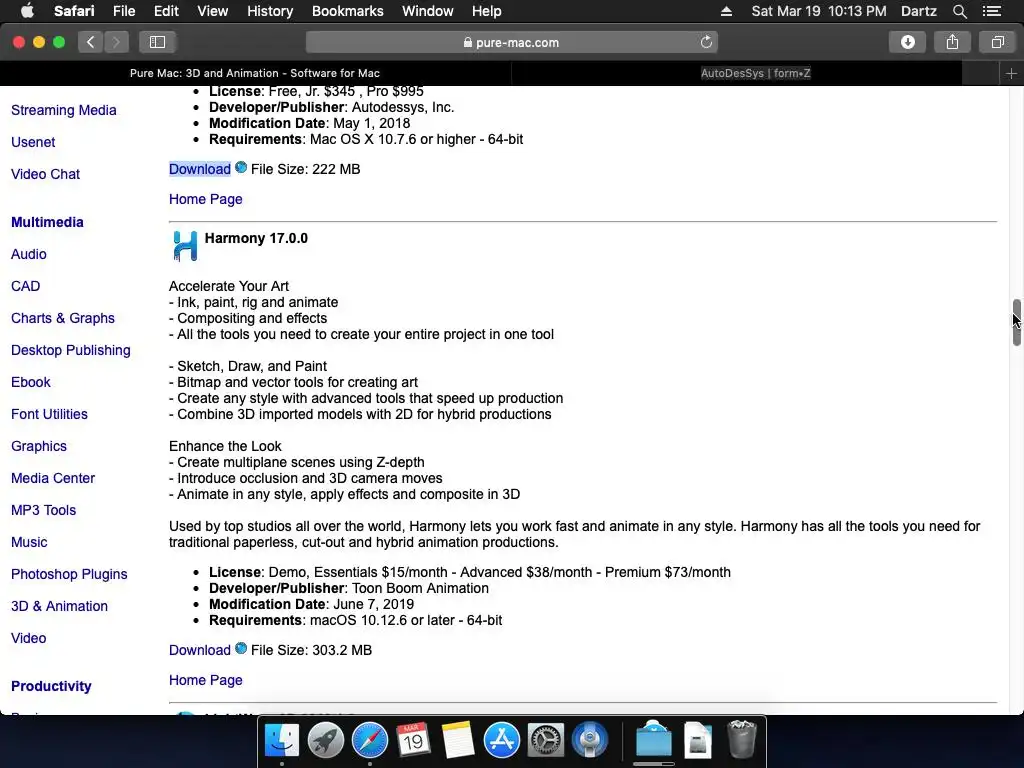Screen dimensions: 1024x768
Task: Open the Safari downloads button
Action: [908, 42]
